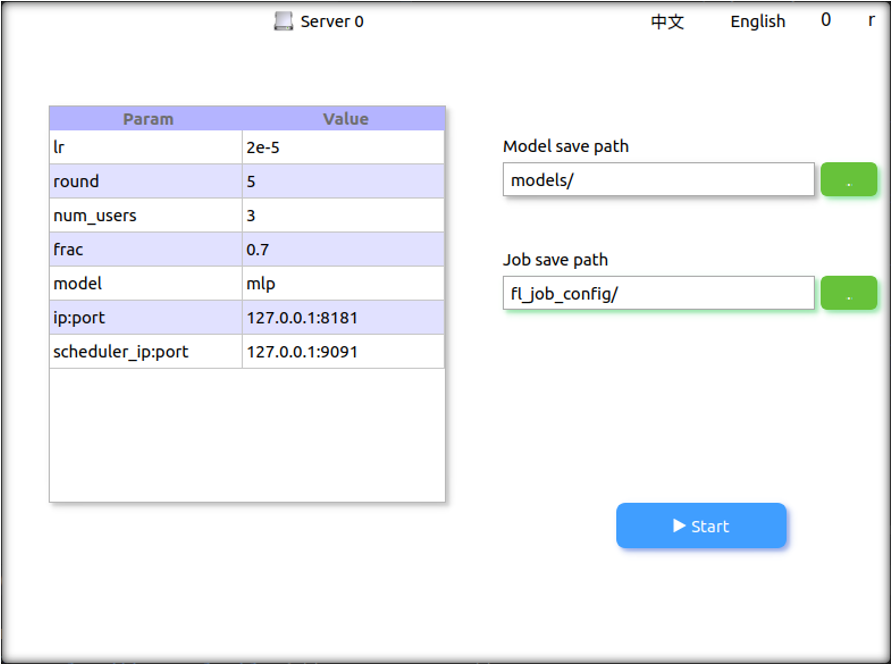Browse for the Model save path

pyautogui.click(x=848, y=180)
